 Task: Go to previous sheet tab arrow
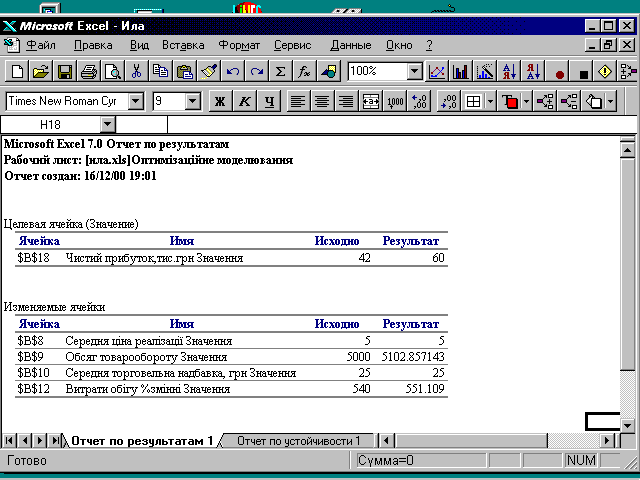(x=24, y=441)
